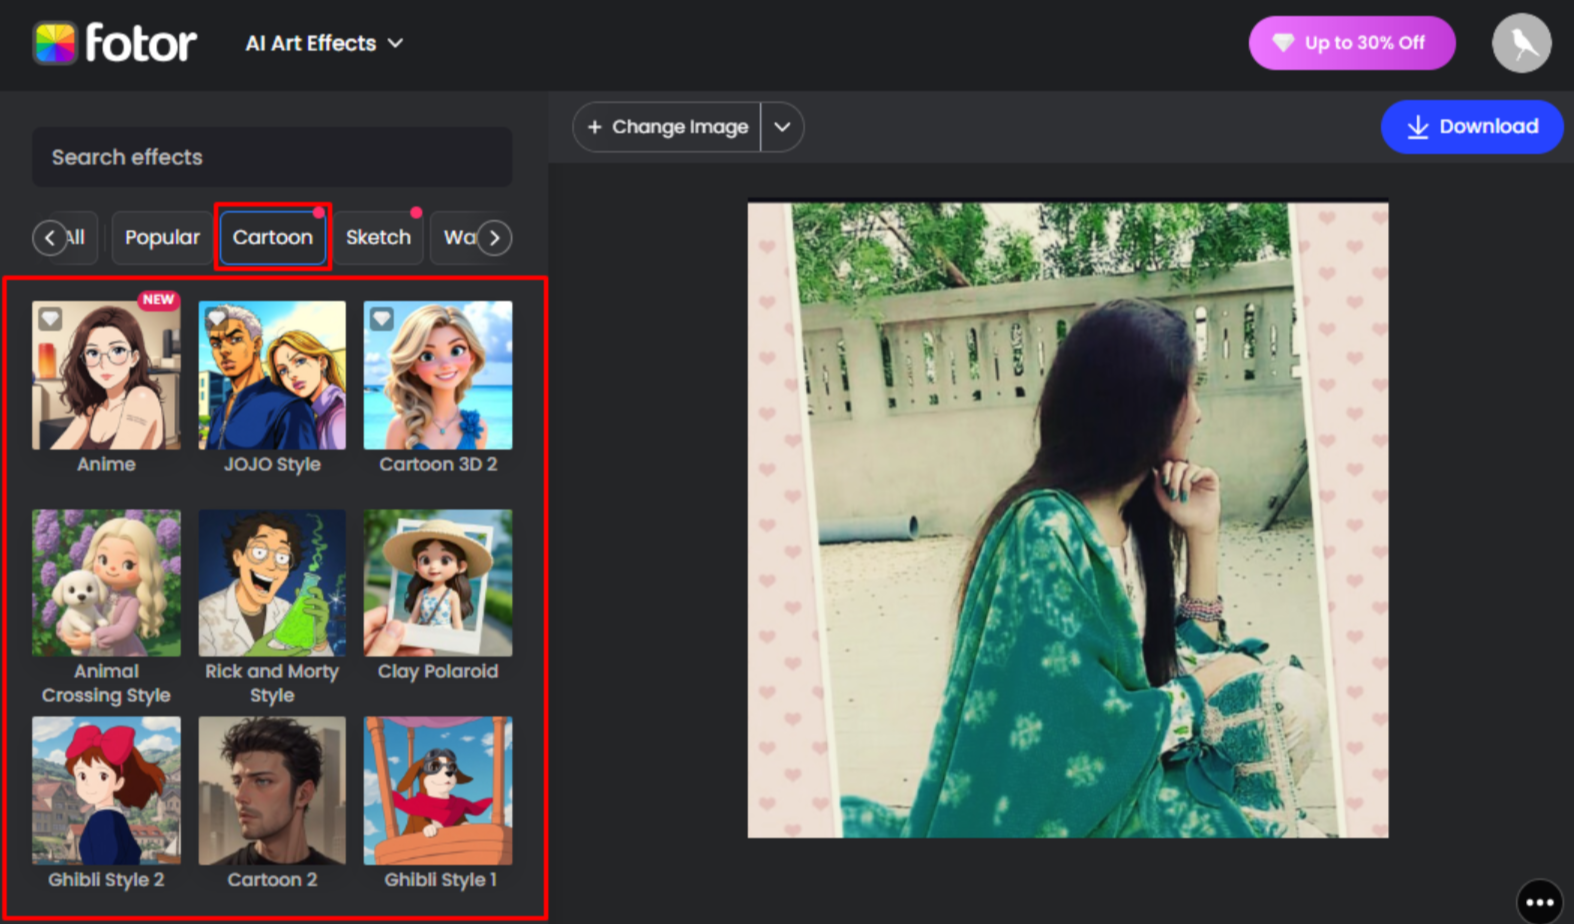Select the Clay Polaroid effect

pos(438,583)
